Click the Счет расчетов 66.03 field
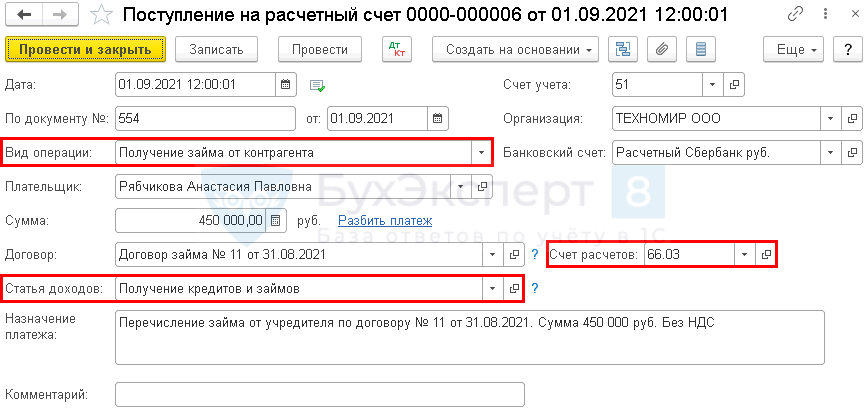866x412 pixels. [689, 255]
